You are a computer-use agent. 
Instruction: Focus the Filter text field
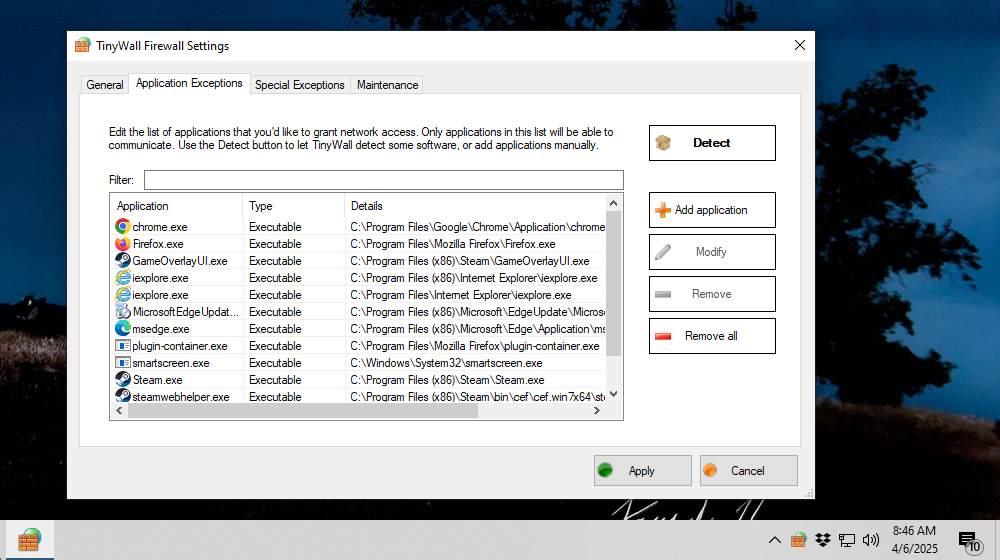(x=383, y=180)
